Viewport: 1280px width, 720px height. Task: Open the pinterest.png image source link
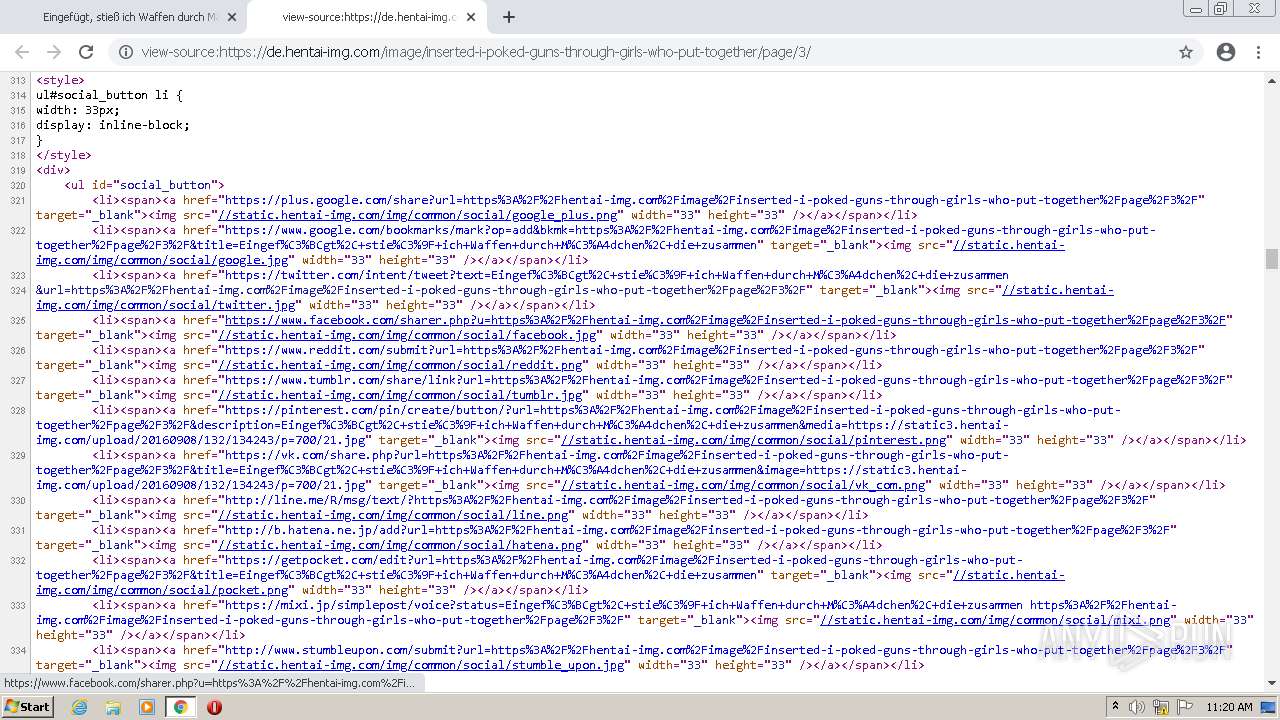point(754,440)
